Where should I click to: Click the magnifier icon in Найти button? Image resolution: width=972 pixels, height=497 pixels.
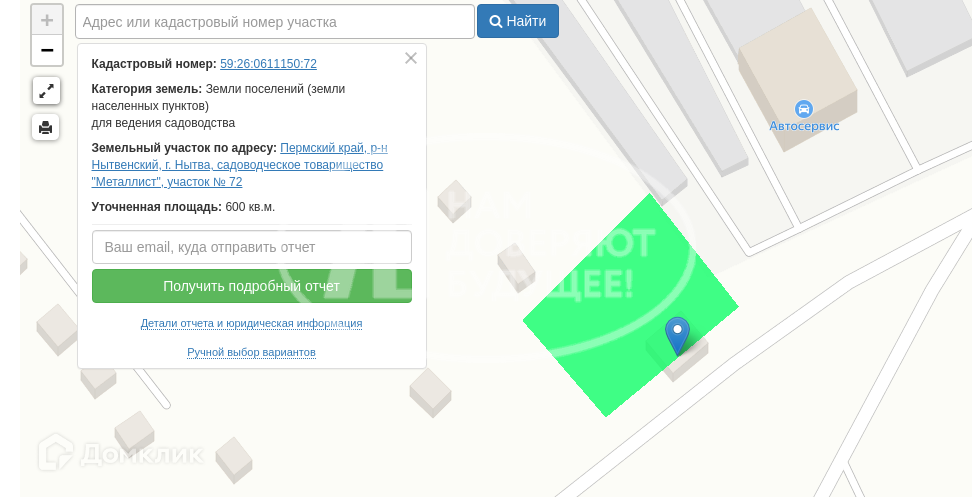[495, 22]
